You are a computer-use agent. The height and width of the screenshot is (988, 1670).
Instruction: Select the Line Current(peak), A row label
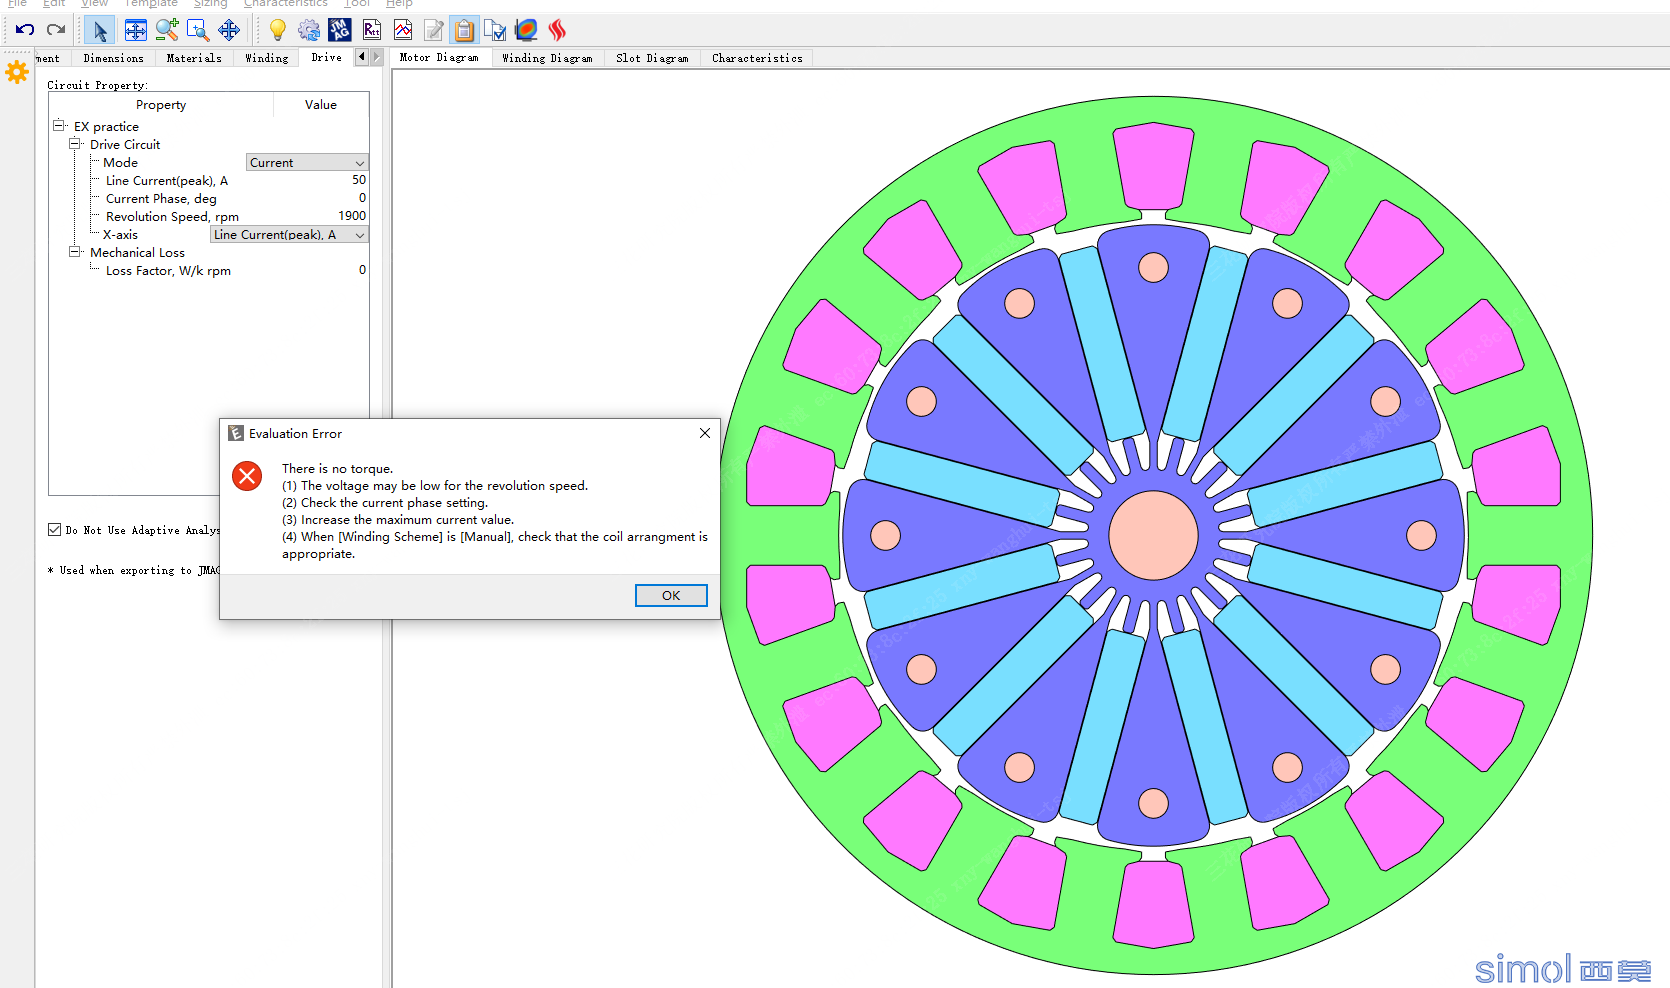pos(167,180)
